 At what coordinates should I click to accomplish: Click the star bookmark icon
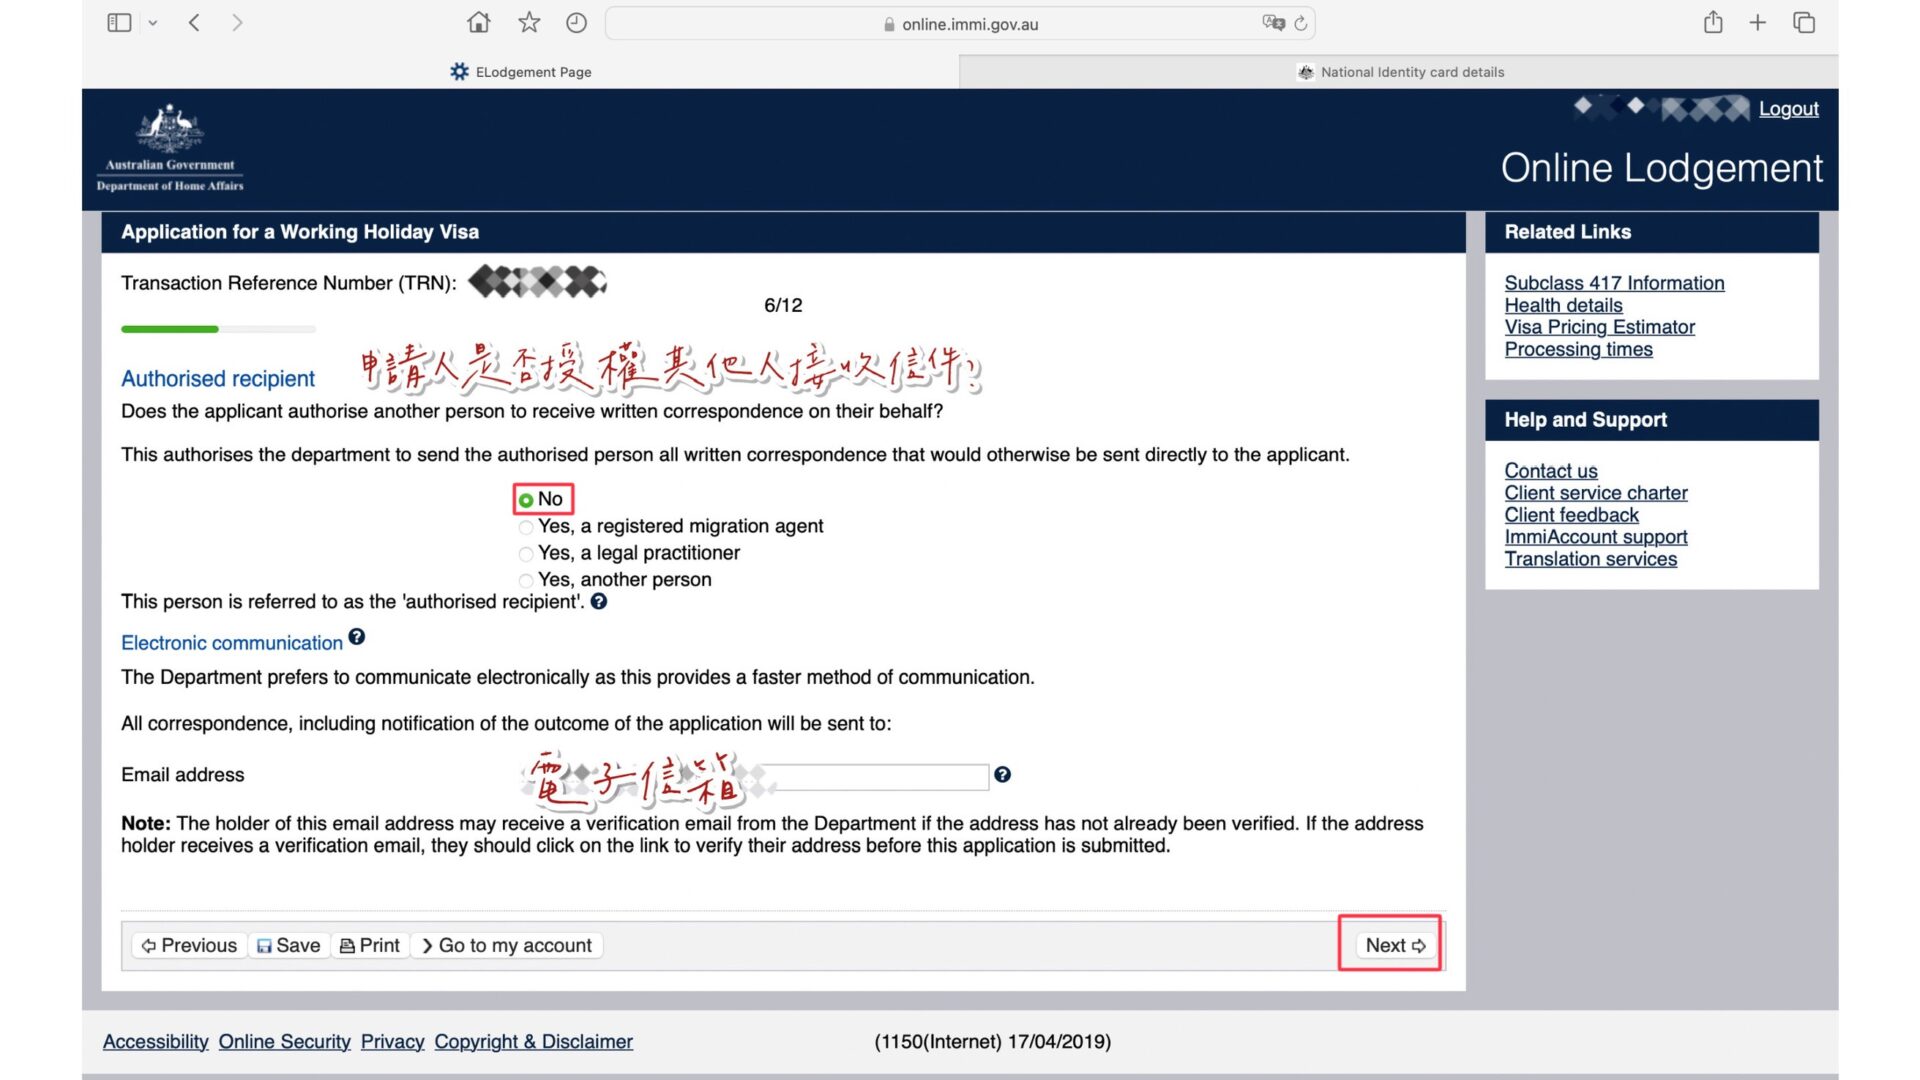point(529,23)
